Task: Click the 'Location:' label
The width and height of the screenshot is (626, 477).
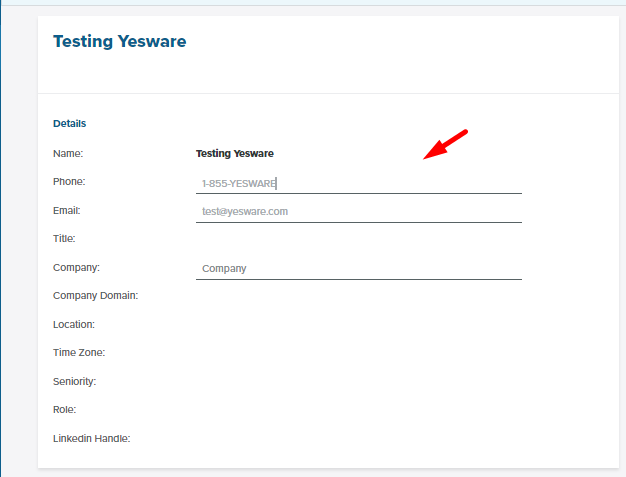Action: [74, 325]
